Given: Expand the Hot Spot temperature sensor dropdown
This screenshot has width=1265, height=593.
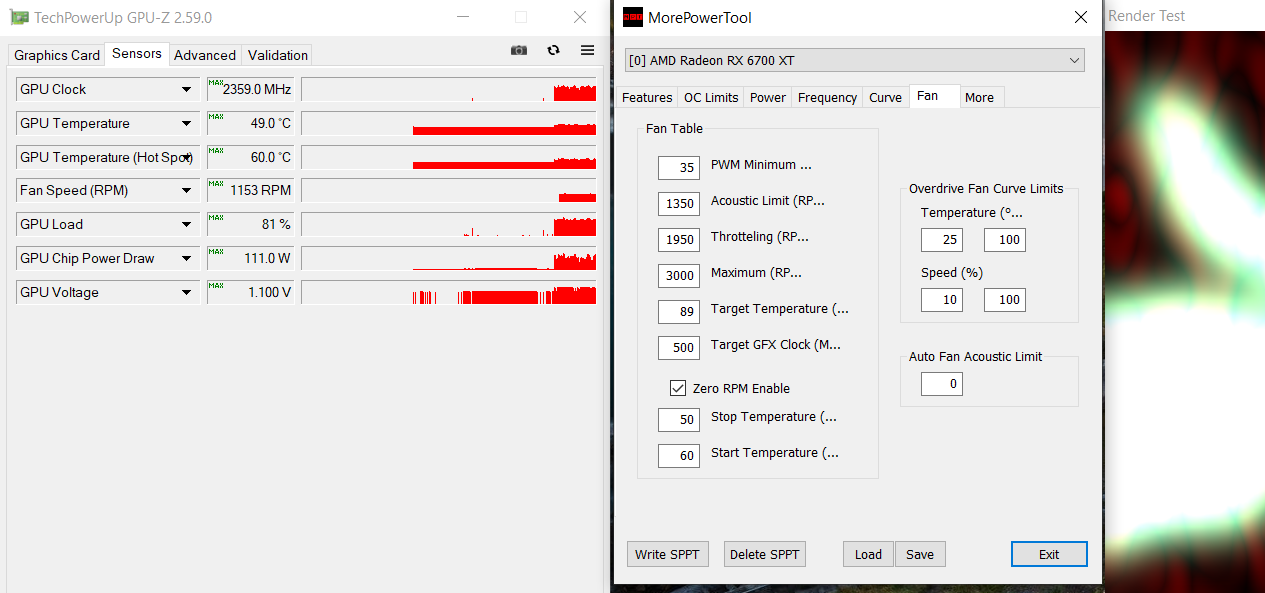Looking at the screenshot, I should click(x=187, y=157).
